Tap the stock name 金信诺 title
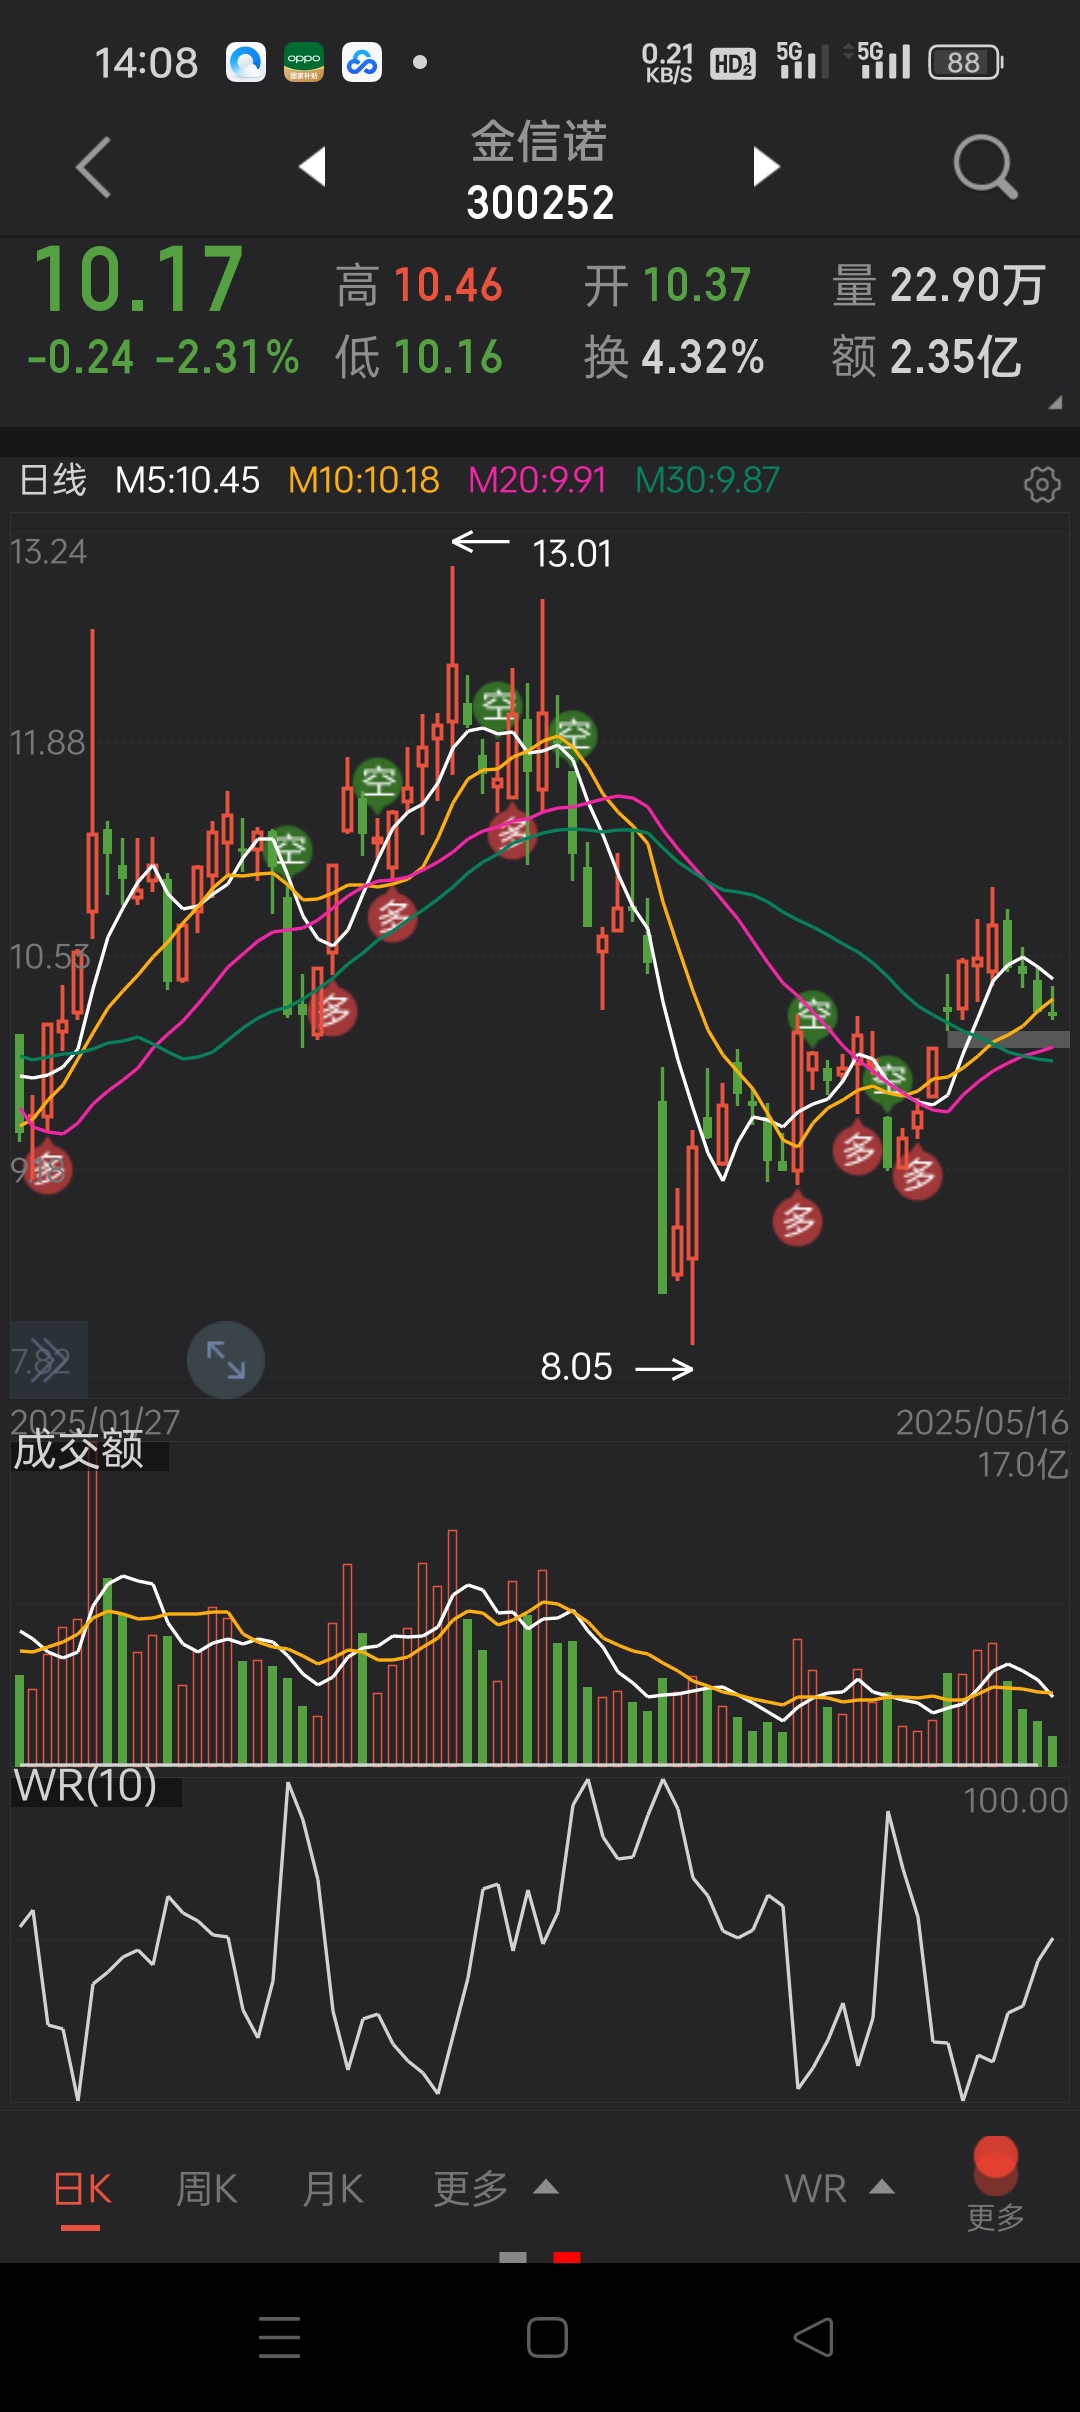 point(539,141)
